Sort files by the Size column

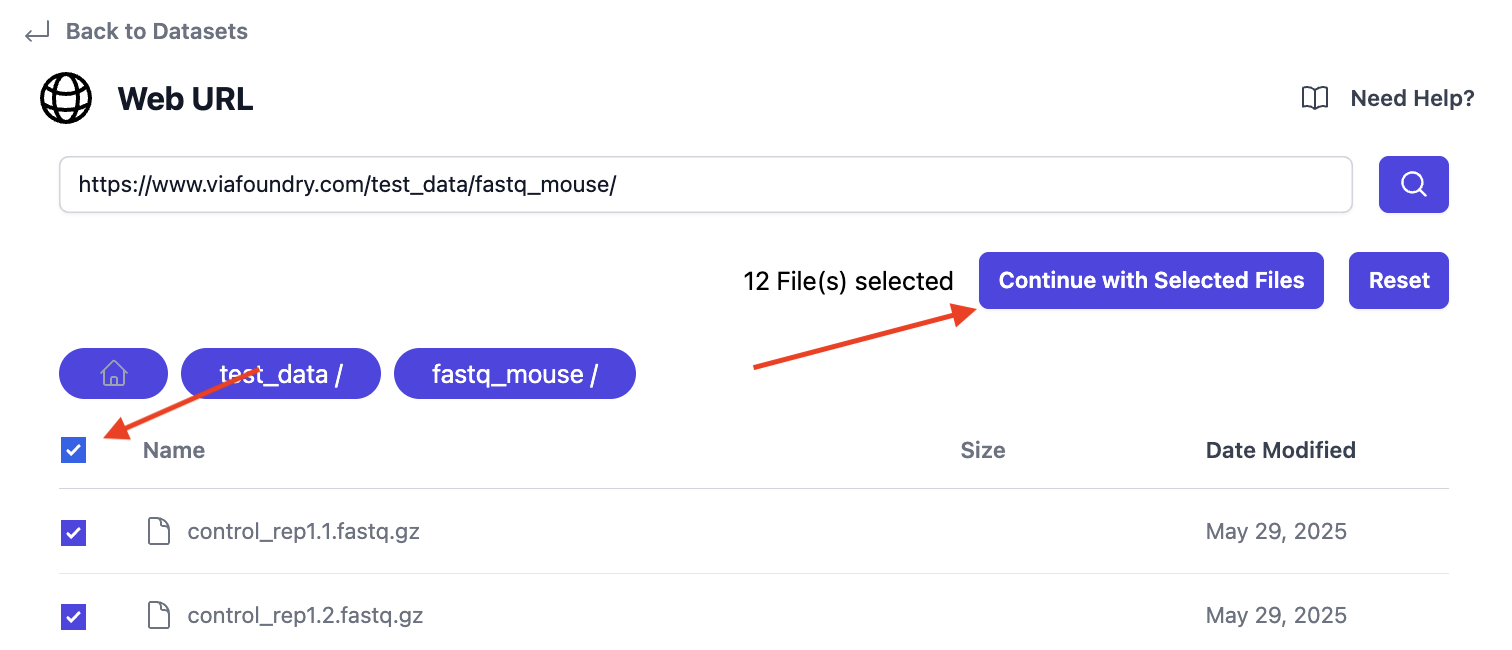pos(982,450)
